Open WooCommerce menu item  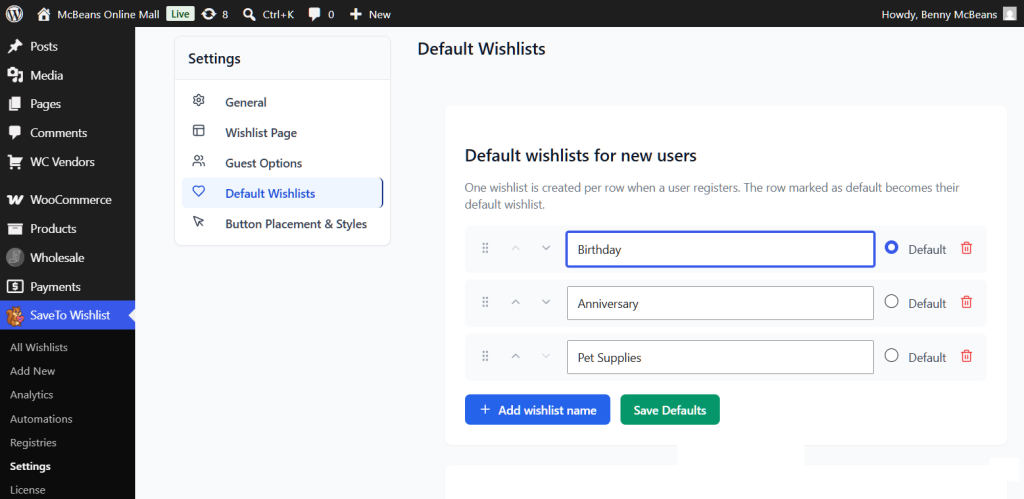[67, 200]
